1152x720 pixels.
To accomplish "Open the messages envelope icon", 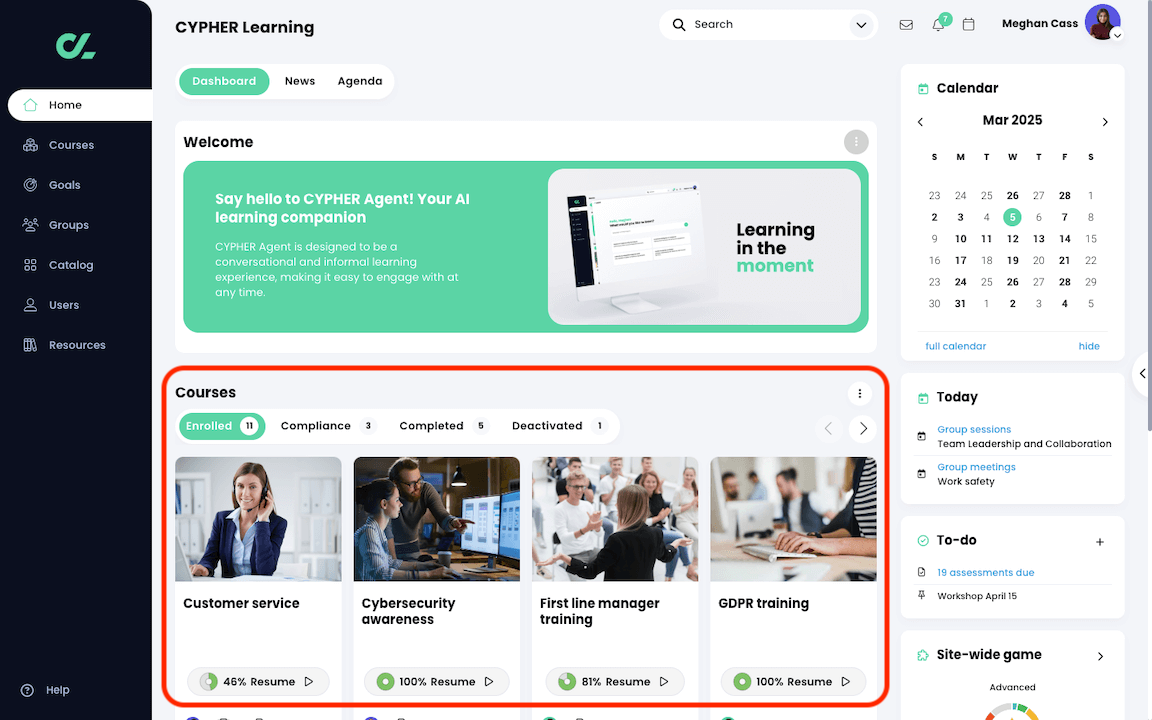I will pos(906,25).
